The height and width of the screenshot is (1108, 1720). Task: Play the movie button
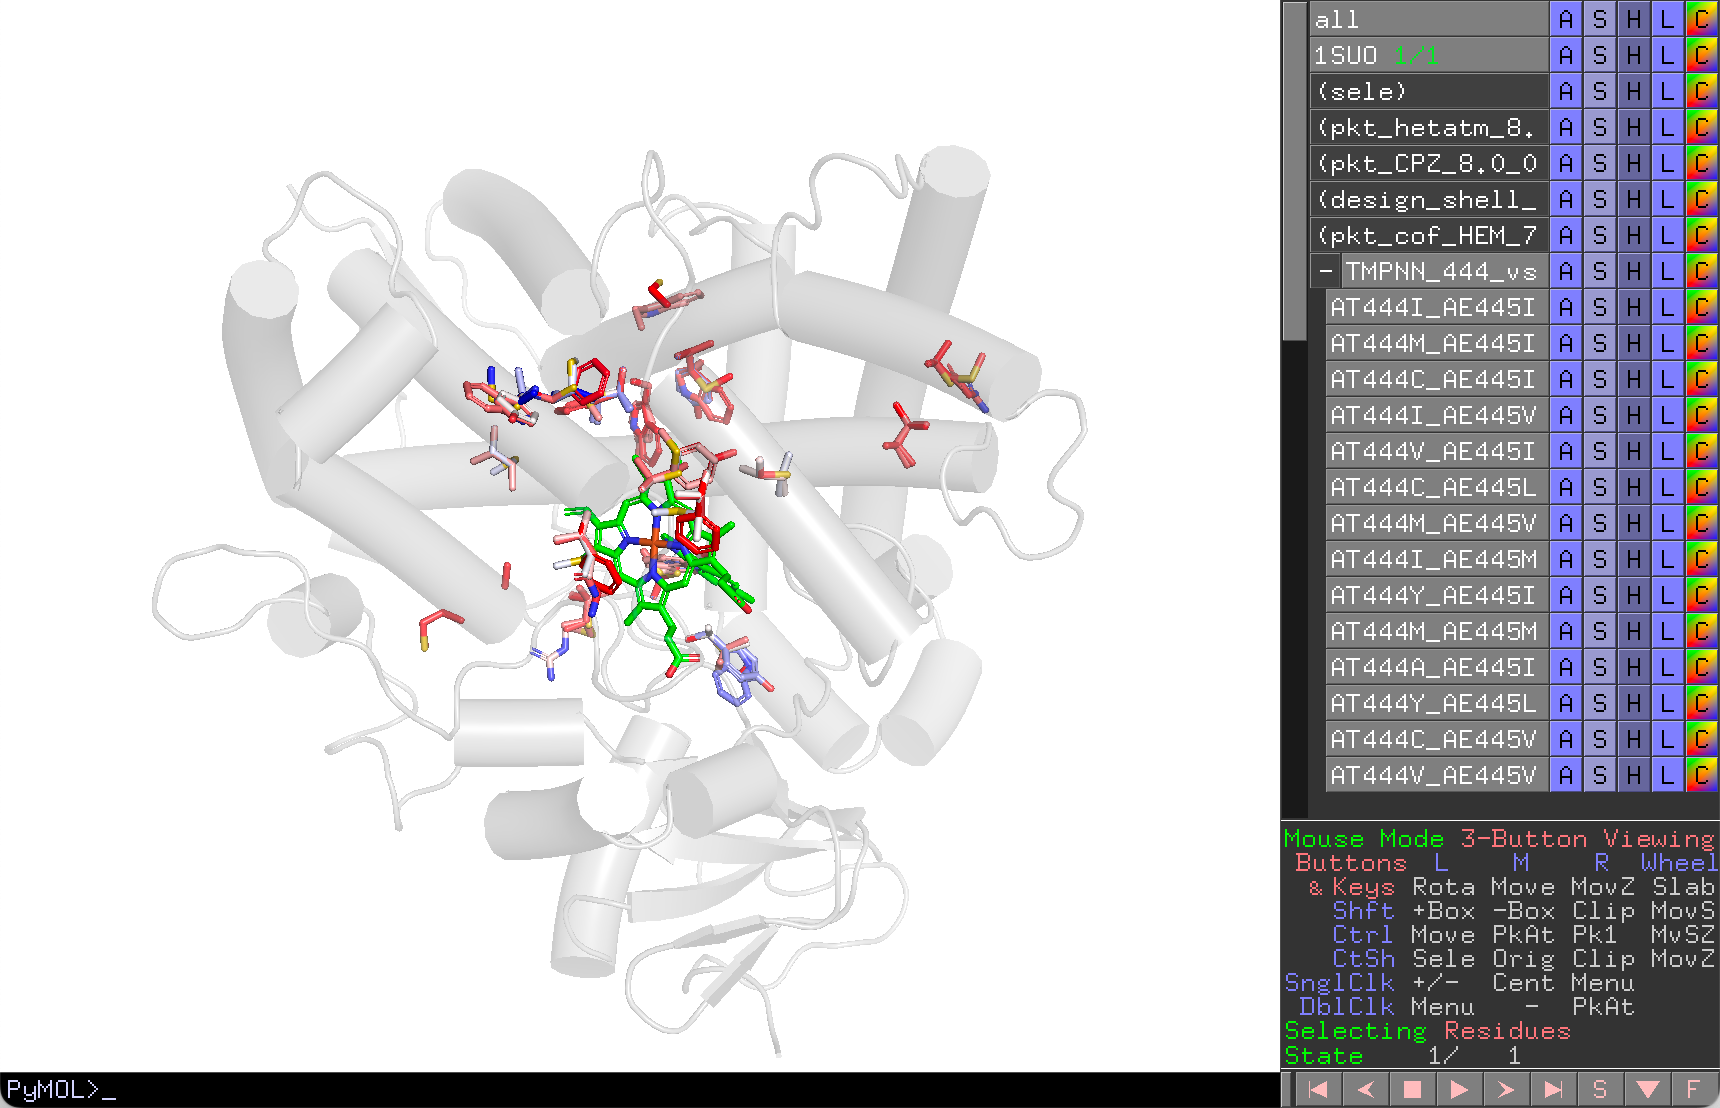click(1459, 1089)
